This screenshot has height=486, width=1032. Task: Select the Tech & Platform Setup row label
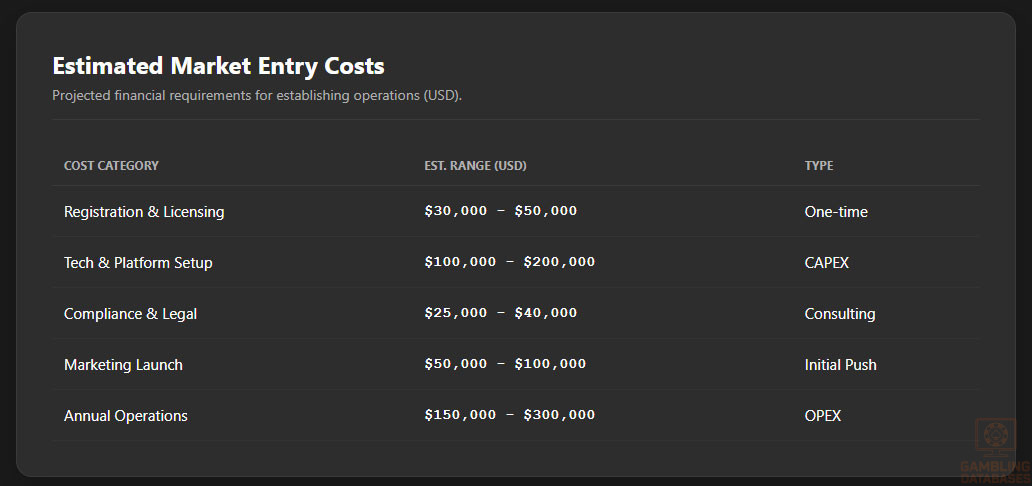pyautogui.click(x=138, y=263)
